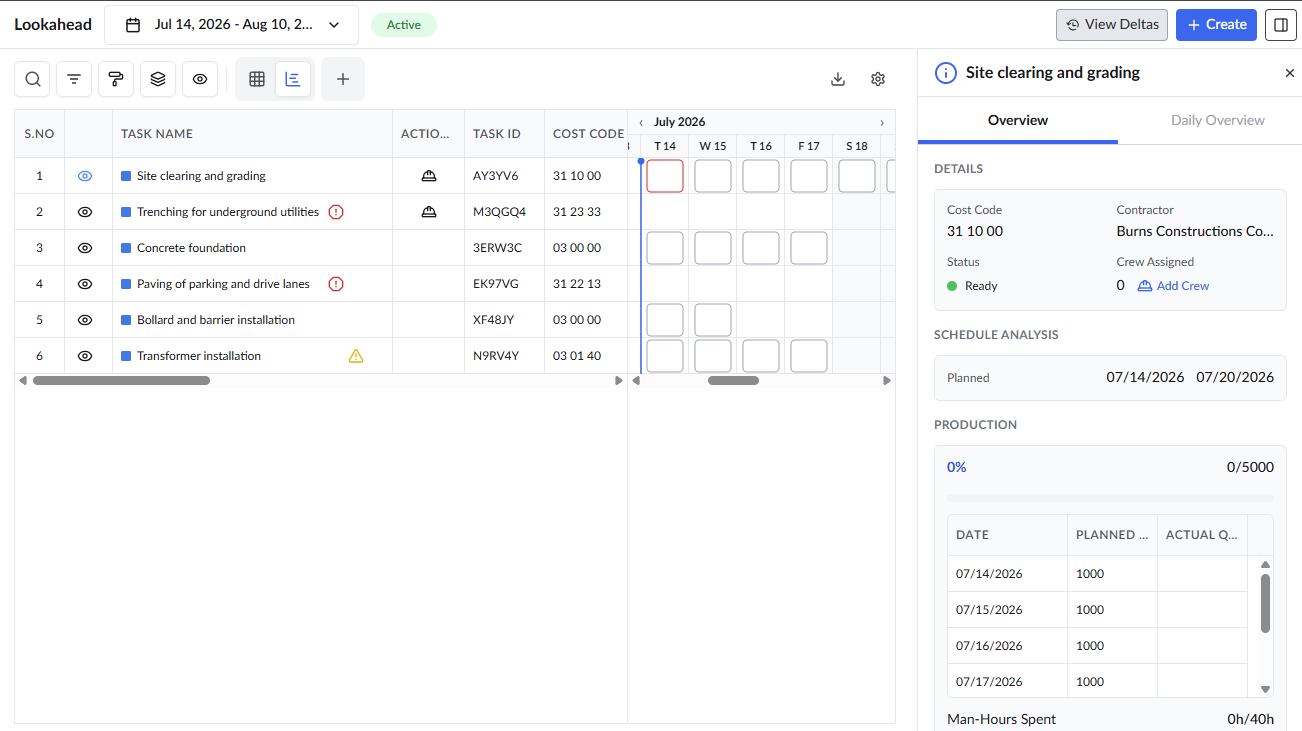Viewport: 1302px width, 731px height.
Task: Click the production progress bar
Action: pos(1110,498)
